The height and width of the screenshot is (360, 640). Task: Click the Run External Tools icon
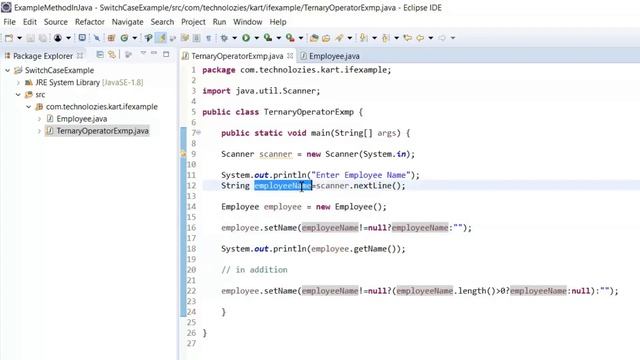click(290, 38)
